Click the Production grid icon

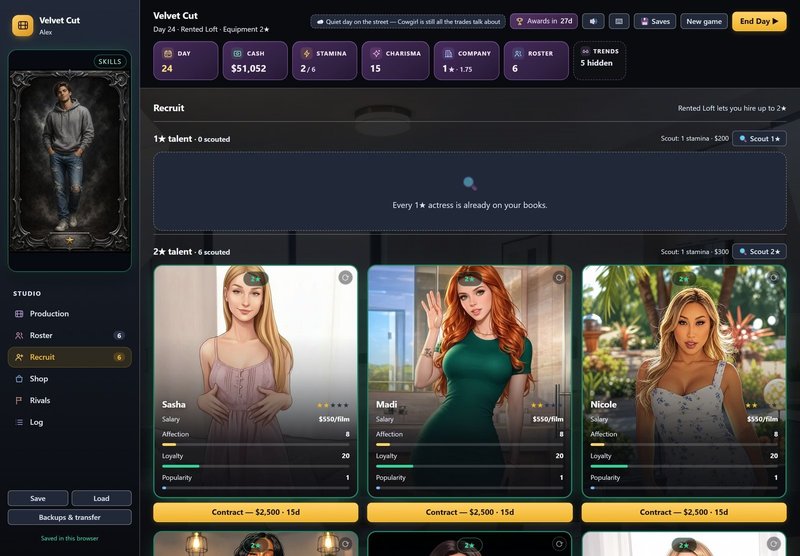(19, 314)
